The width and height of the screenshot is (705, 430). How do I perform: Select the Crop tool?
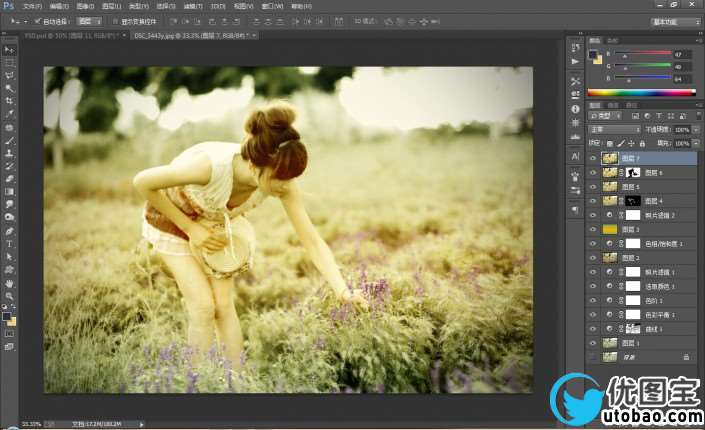9,101
